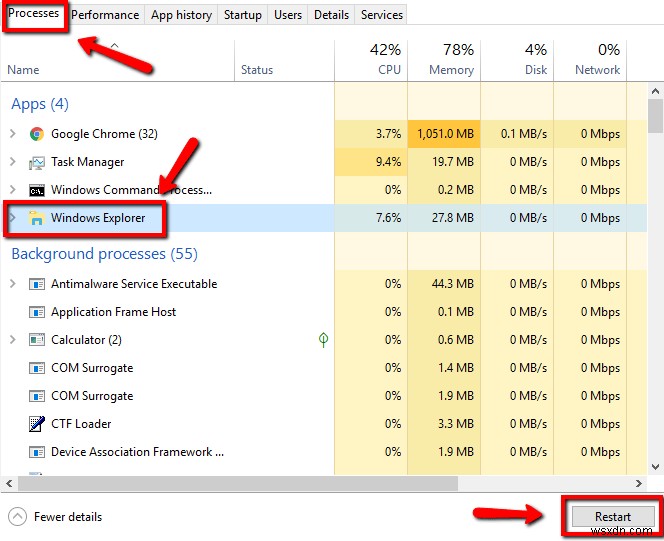Click the horizontal scrollbar right arrow

pos(639,483)
